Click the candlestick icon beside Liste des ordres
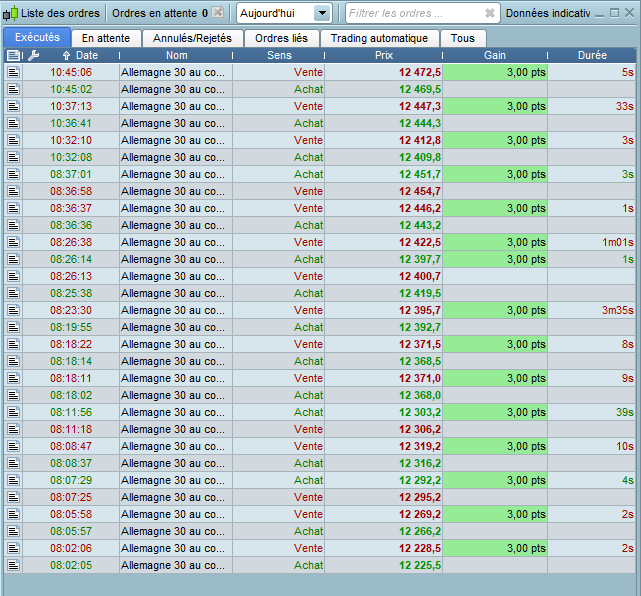Image resolution: width=641 pixels, height=596 pixels. pos(11,13)
